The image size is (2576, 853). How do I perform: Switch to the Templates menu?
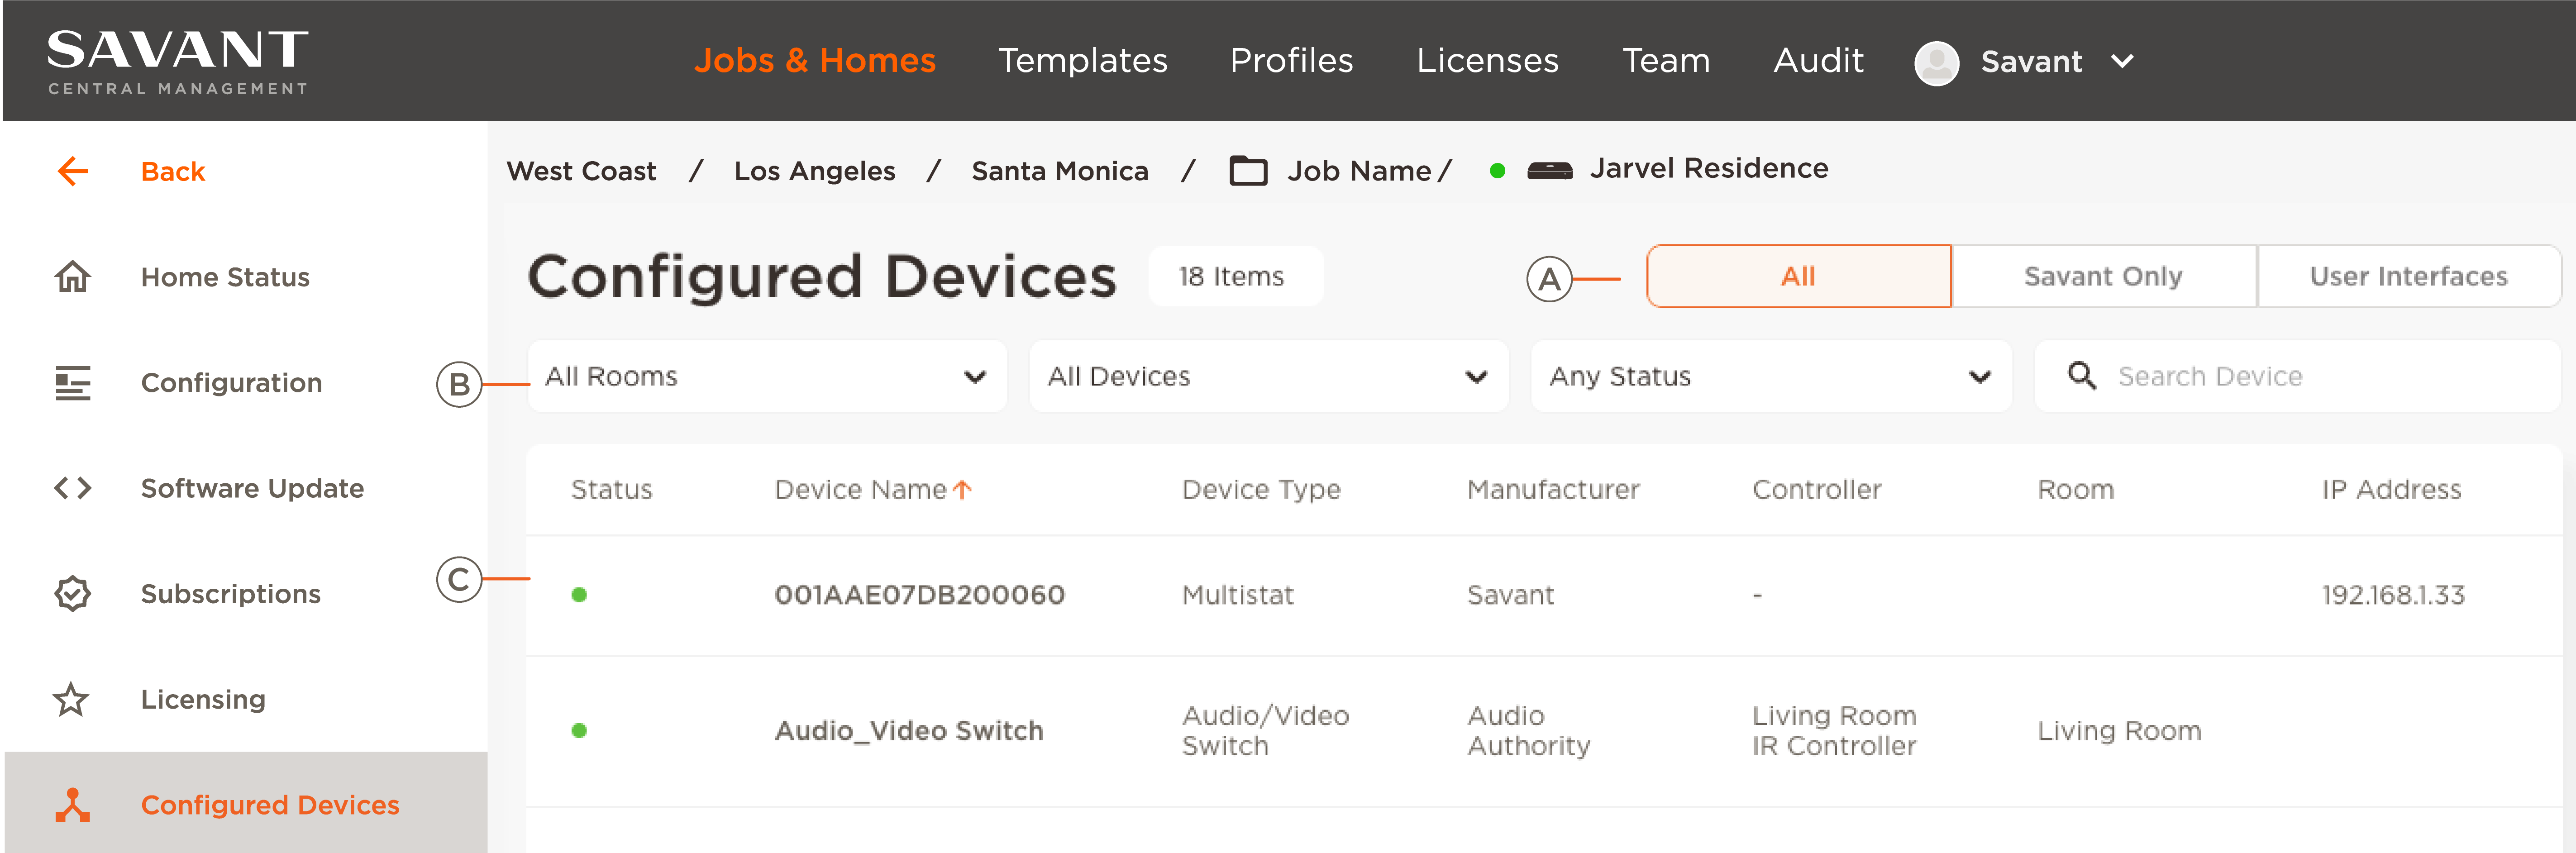[1083, 60]
